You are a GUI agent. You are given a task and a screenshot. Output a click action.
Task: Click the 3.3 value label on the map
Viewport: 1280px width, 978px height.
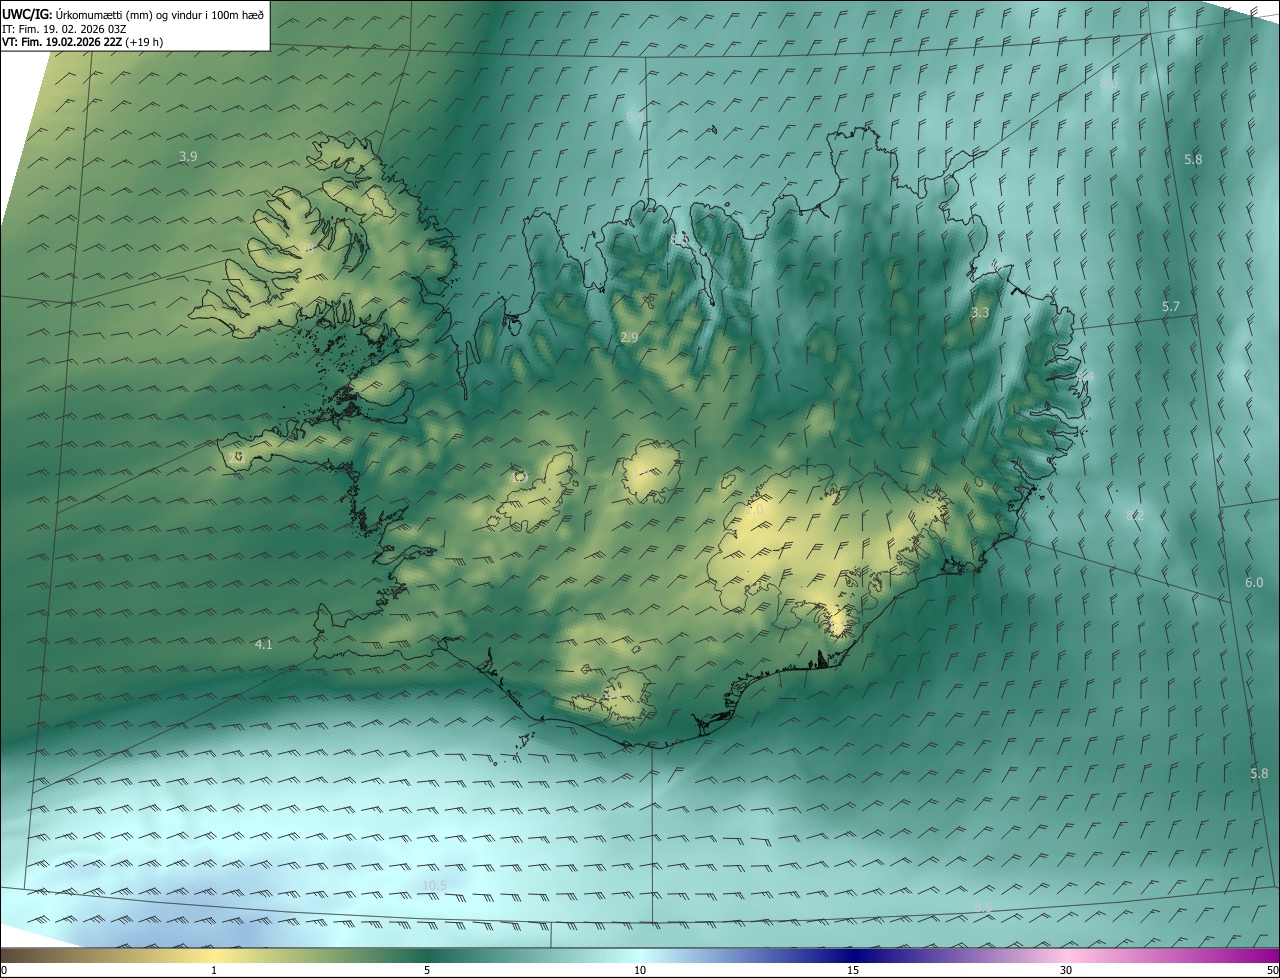[980, 312]
